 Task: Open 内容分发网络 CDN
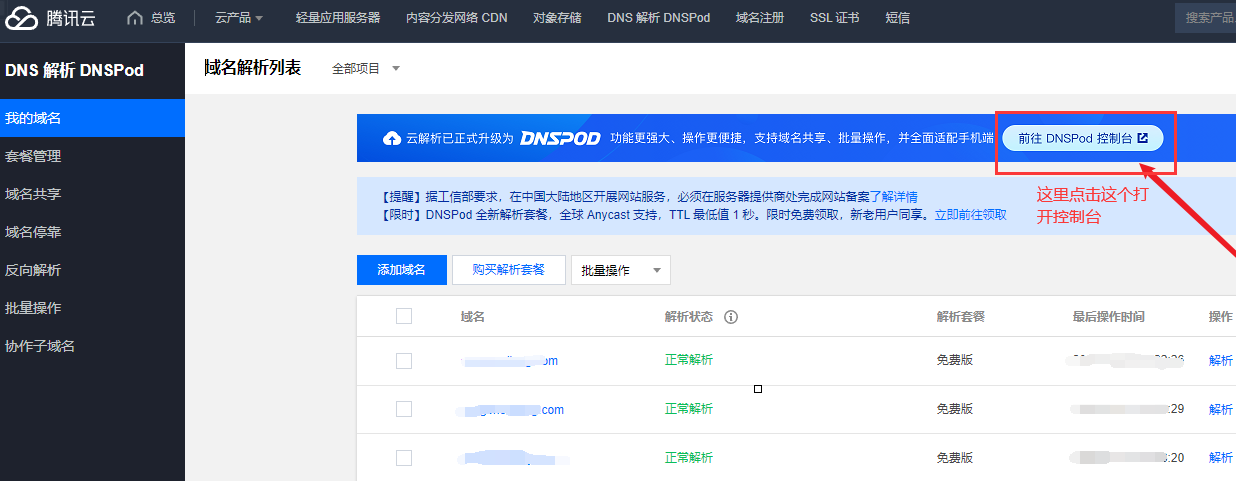(x=457, y=18)
